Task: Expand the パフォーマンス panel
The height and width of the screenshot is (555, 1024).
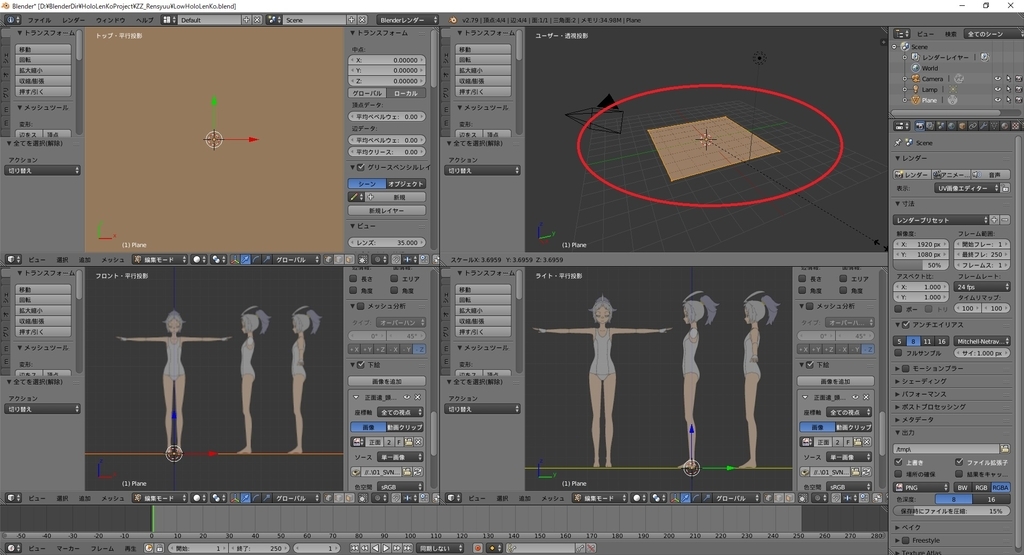Action: tap(924, 394)
